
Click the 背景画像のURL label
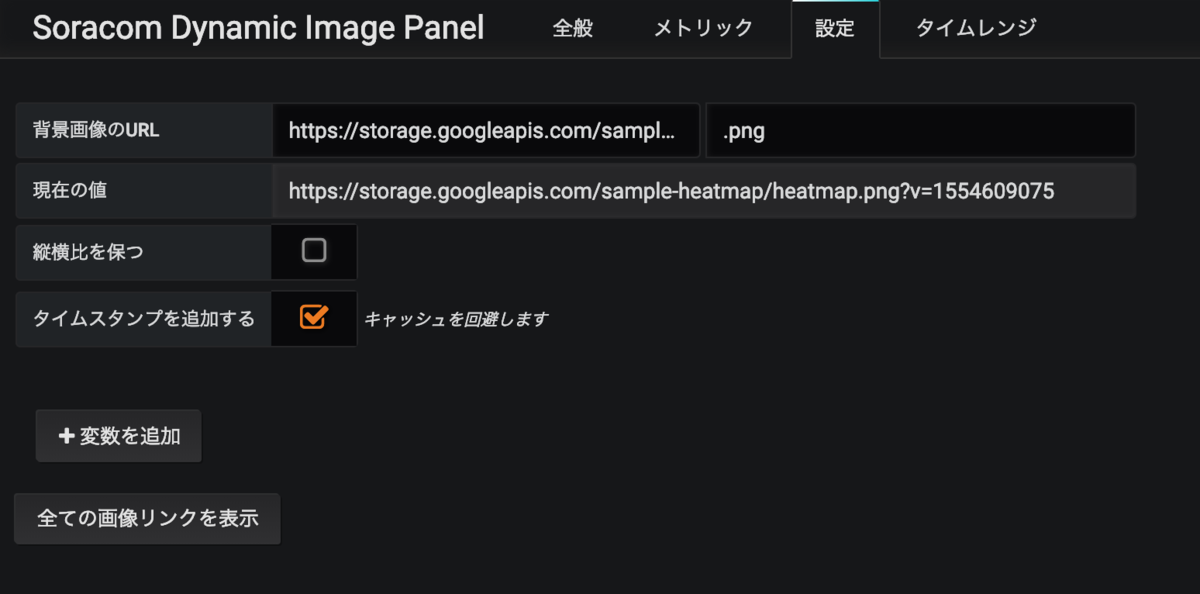[x=96, y=130]
